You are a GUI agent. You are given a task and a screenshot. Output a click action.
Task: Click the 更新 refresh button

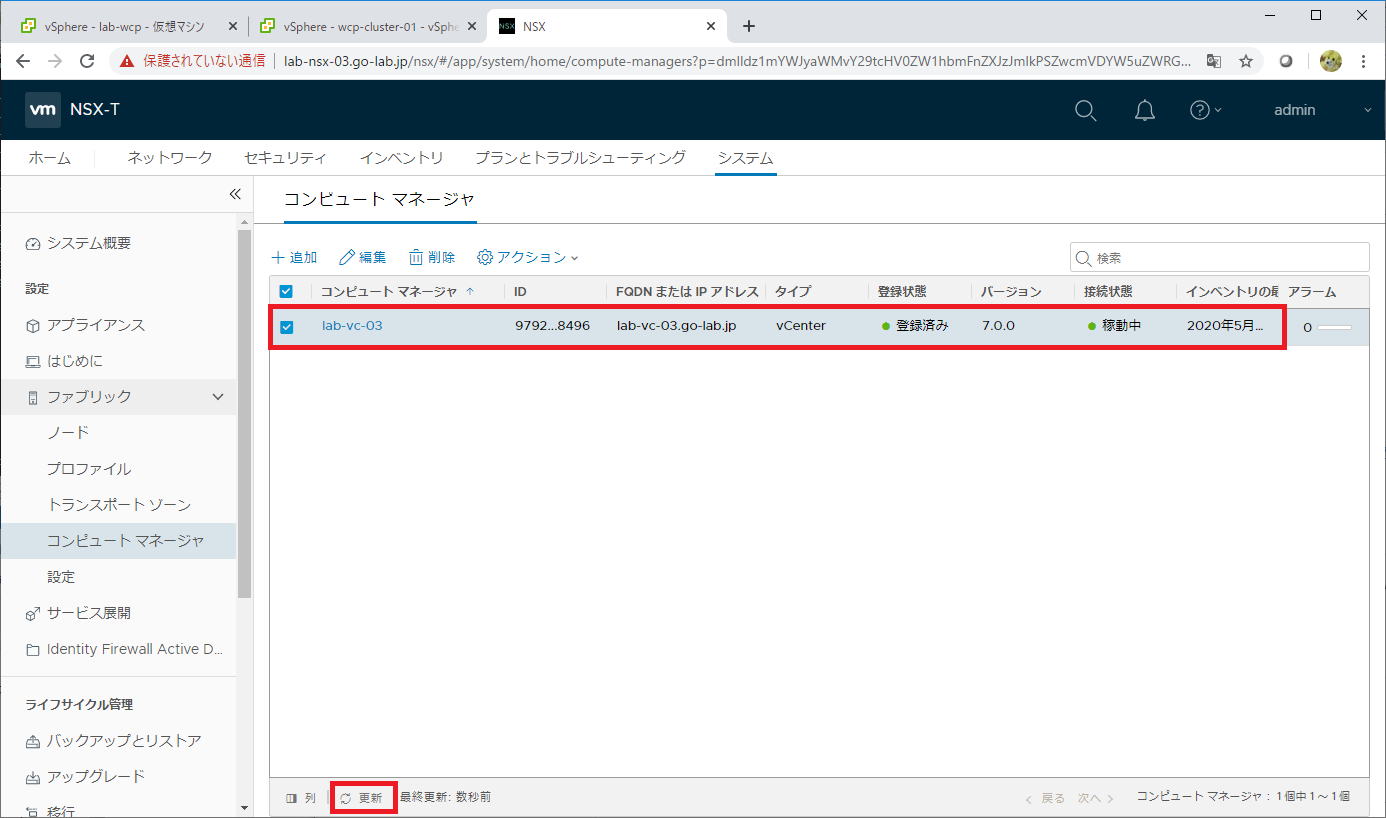point(362,798)
